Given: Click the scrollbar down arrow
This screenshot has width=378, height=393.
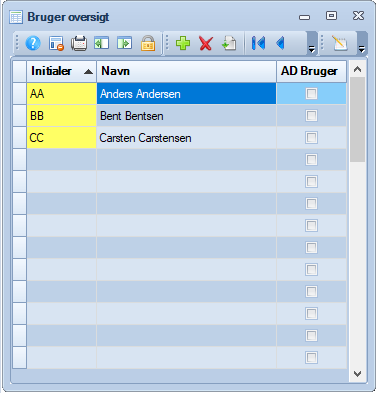Looking at the screenshot, I should click(357, 374).
